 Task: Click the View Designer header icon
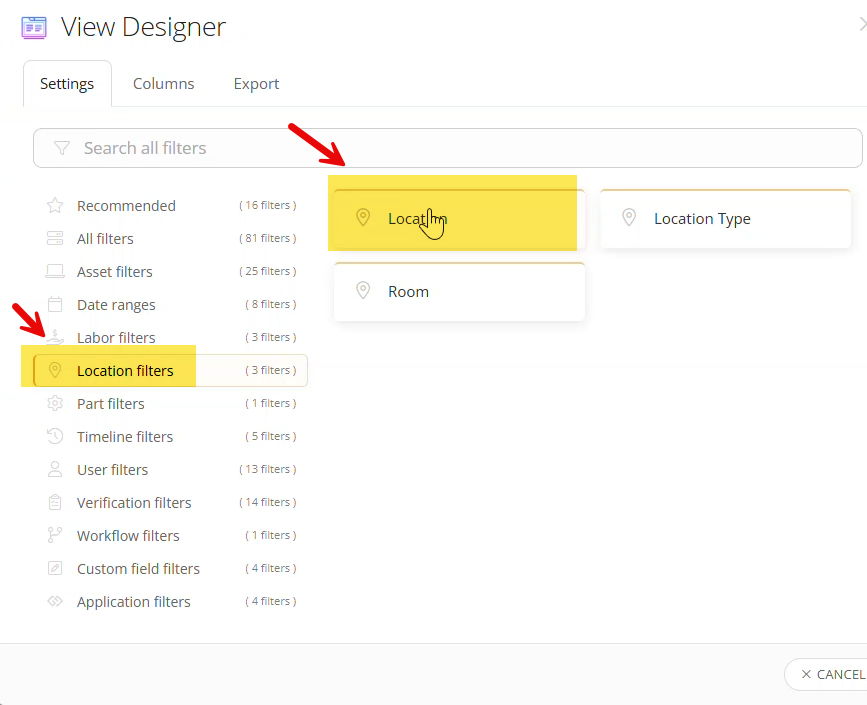pyautogui.click(x=33, y=27)
